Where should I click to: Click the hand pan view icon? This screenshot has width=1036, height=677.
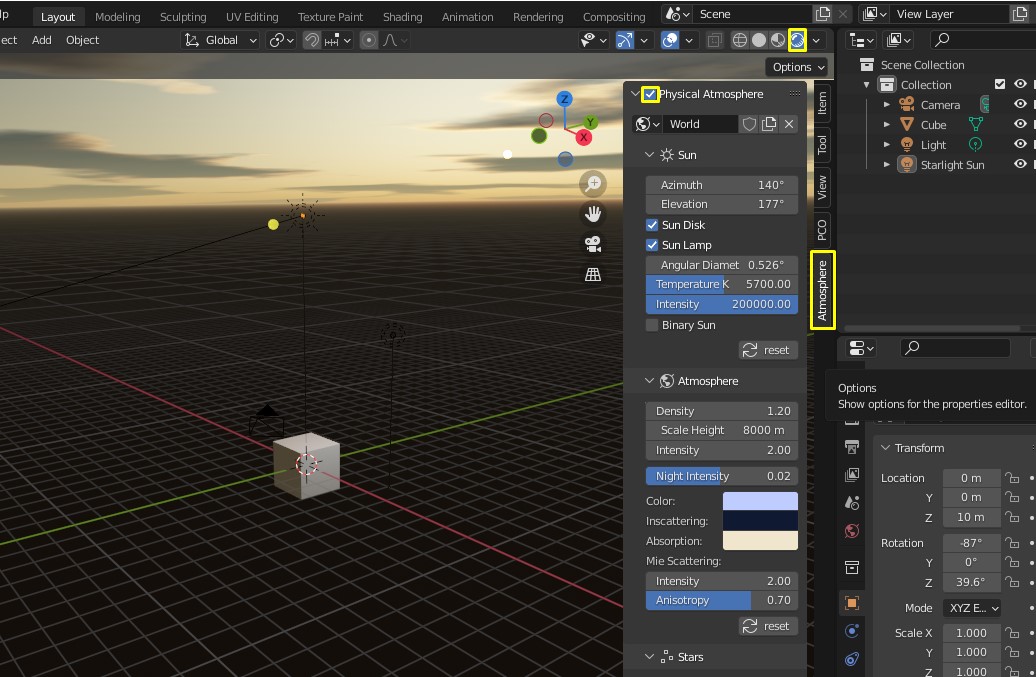[593, 213]
